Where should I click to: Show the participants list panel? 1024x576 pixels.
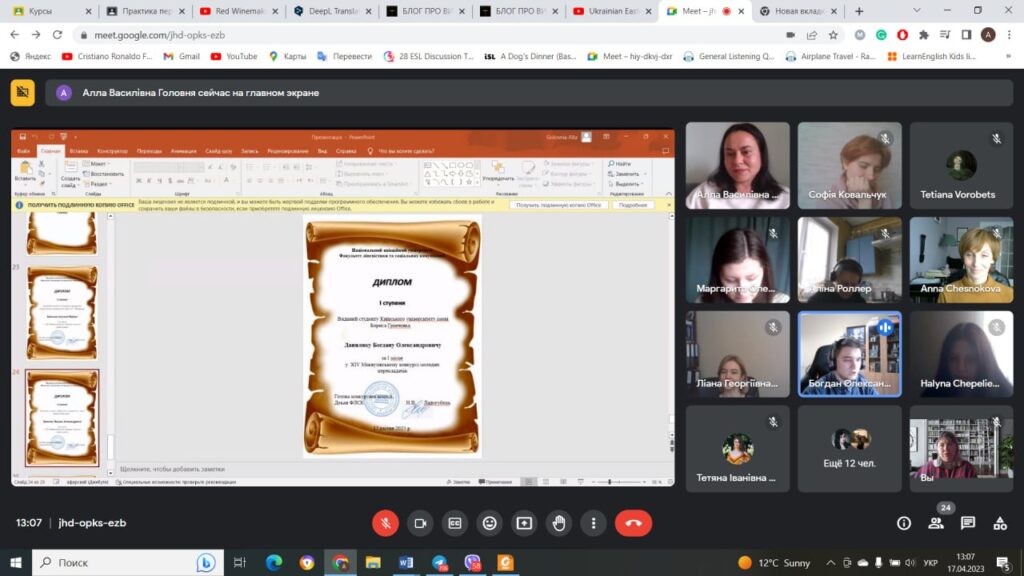tap(936, 523)
